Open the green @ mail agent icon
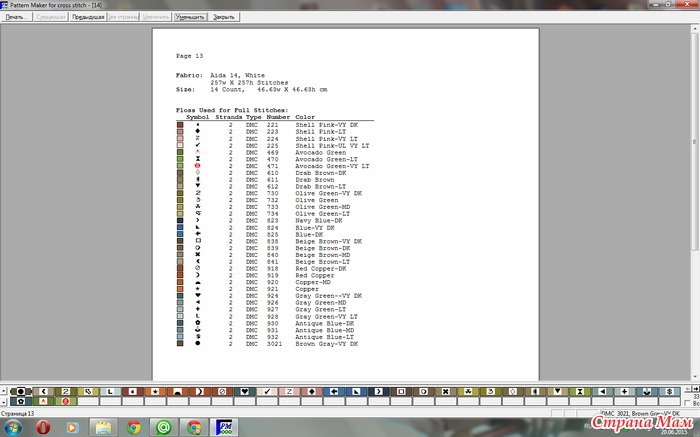This screenshot has width=700, height=437. point(163,428)
